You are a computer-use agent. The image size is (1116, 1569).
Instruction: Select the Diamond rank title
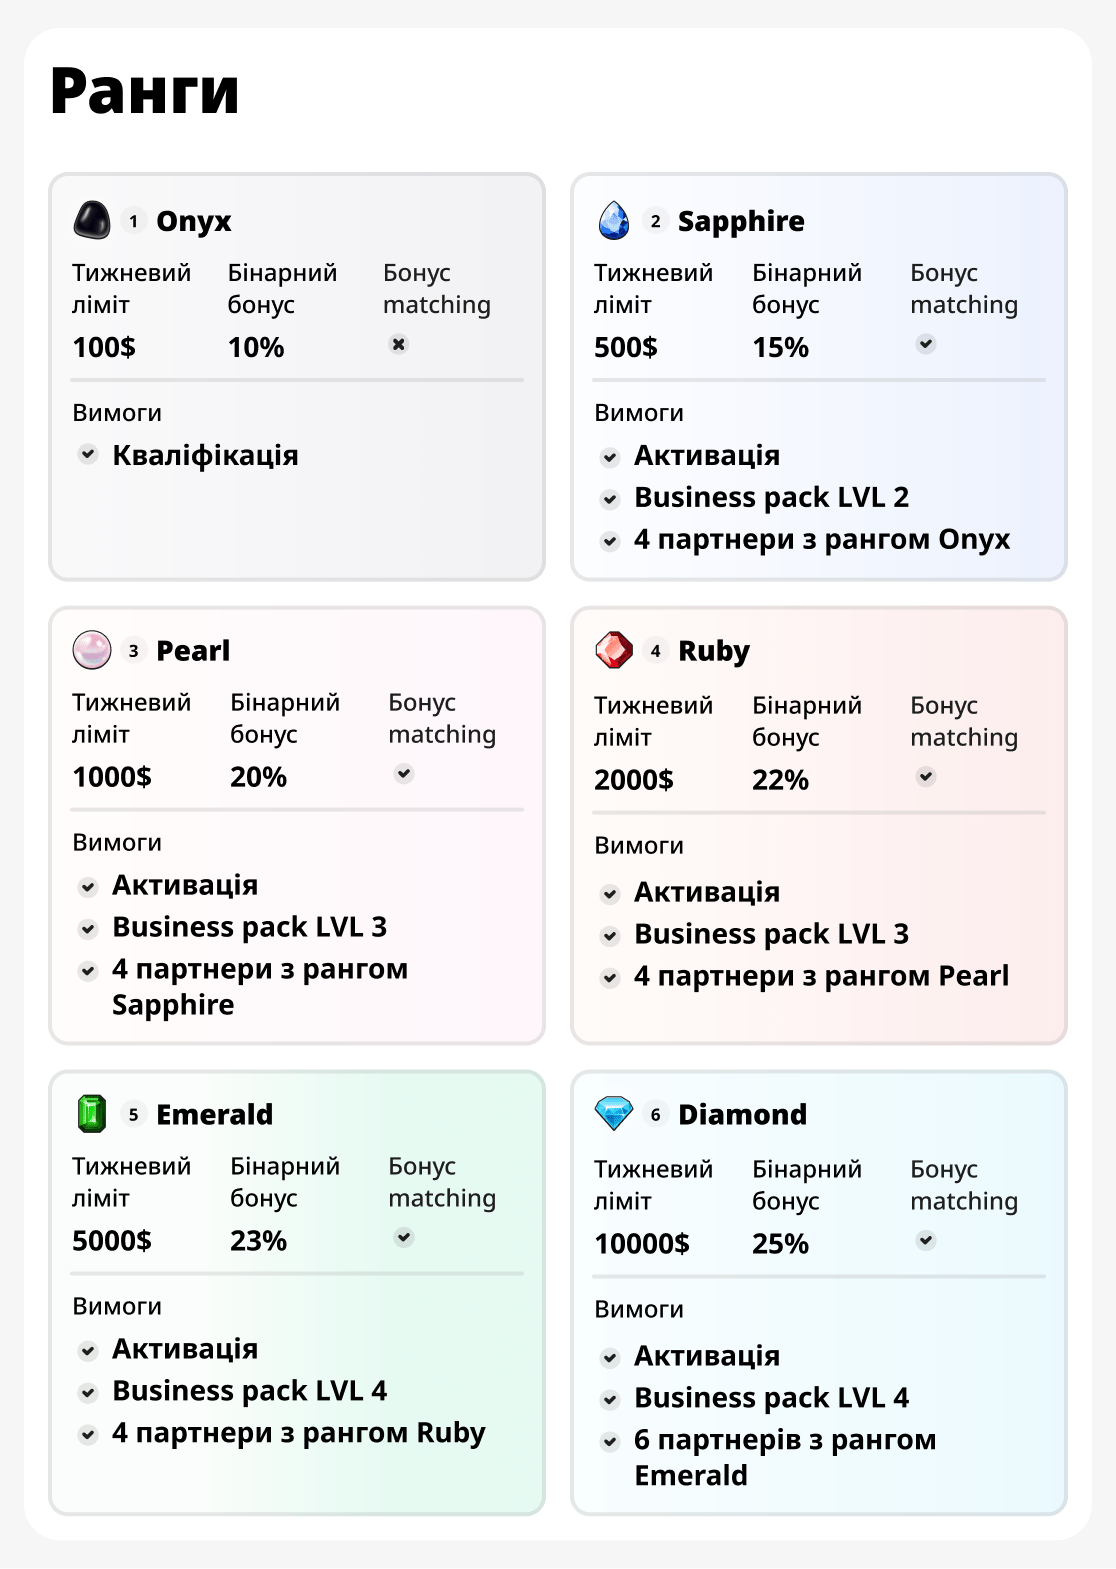coord(742,1115)
